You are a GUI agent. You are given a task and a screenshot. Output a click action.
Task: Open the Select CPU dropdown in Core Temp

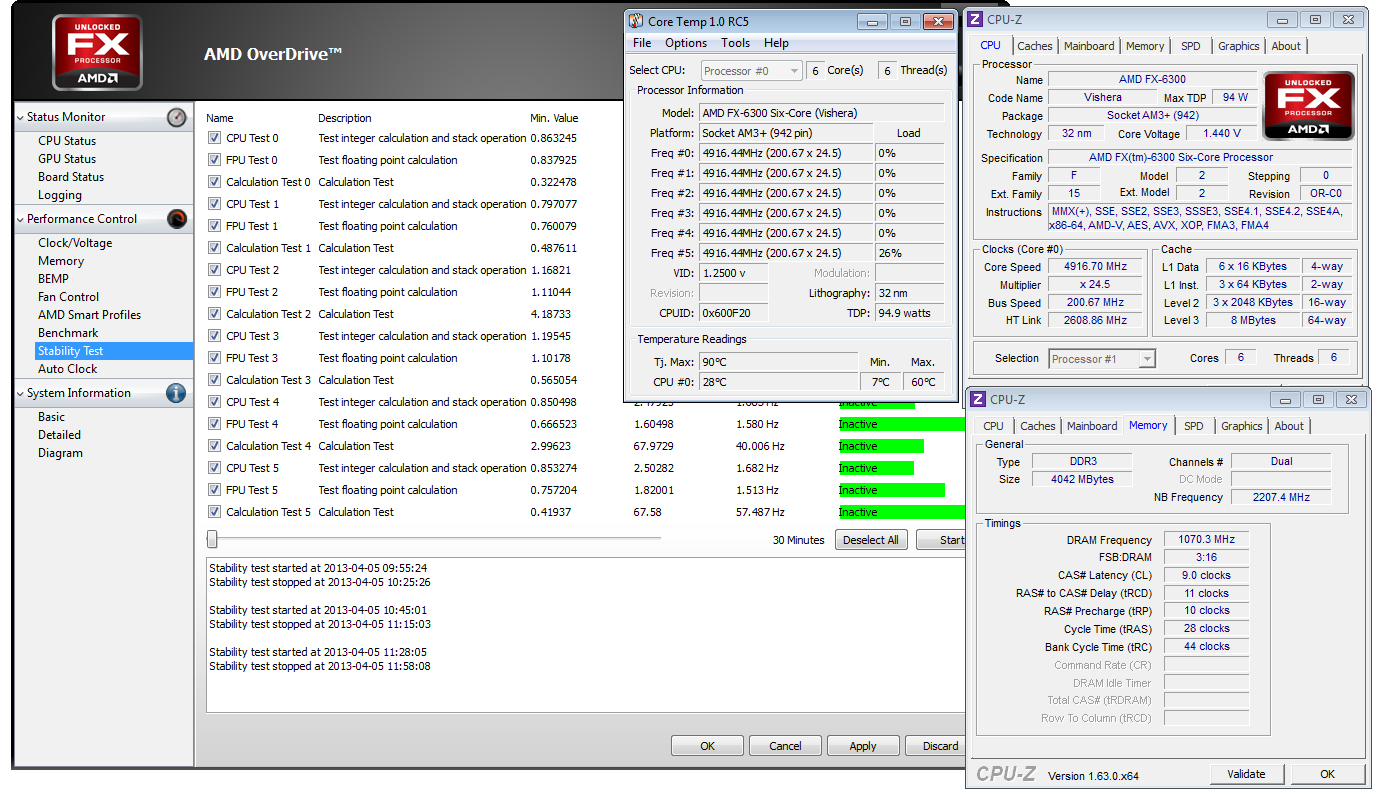[751, 71]
